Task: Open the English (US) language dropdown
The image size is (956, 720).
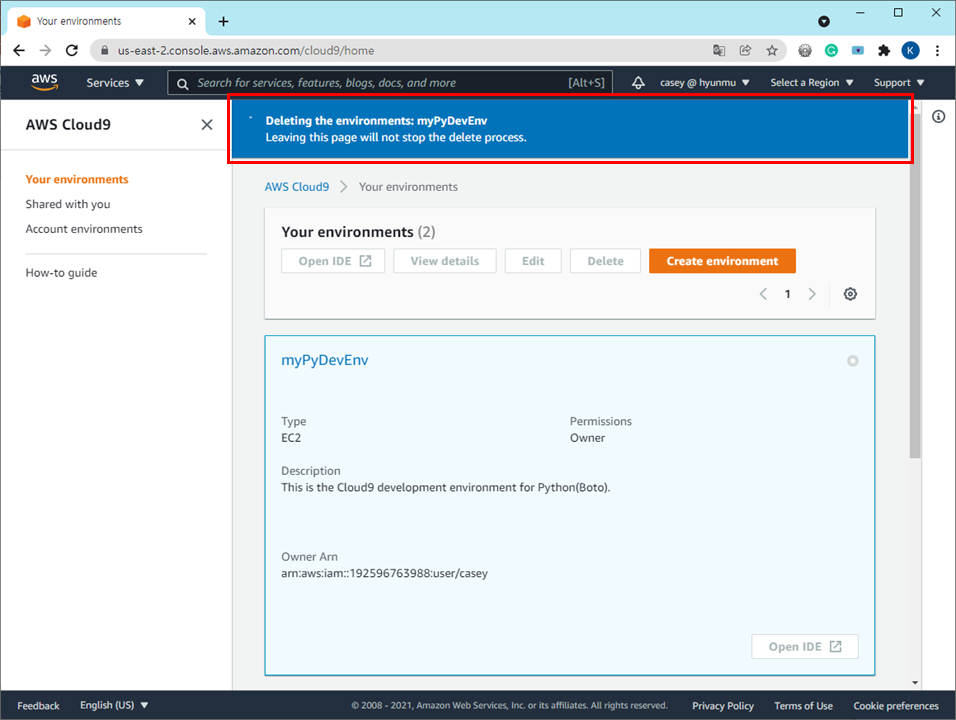Action: coord(114,705)
